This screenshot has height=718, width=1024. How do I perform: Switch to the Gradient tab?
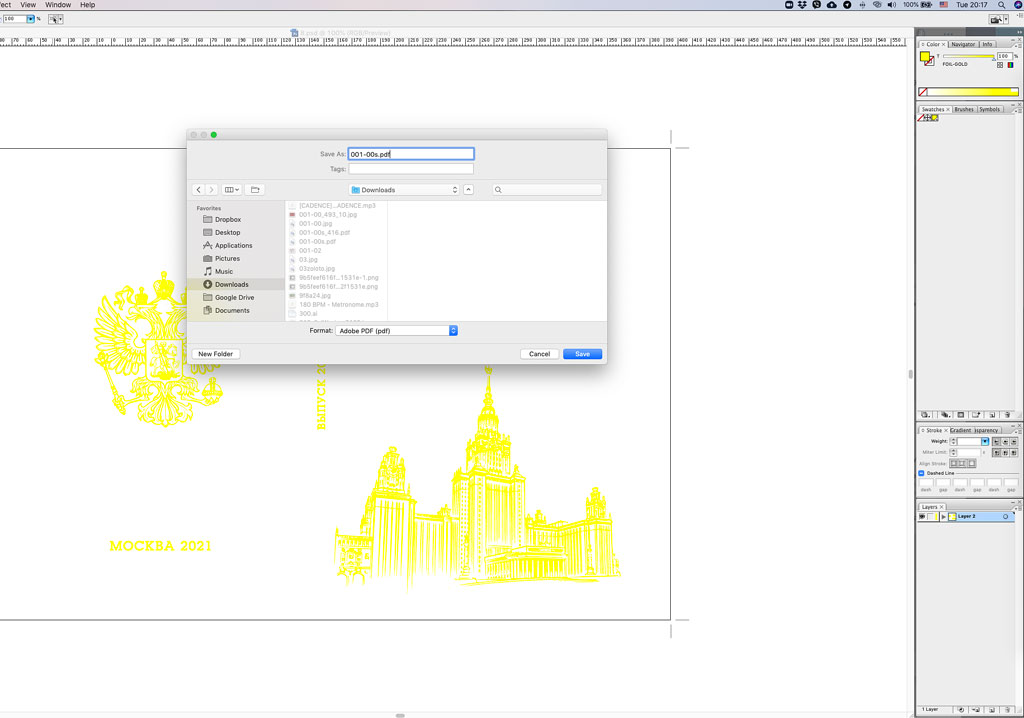point(961,430)
